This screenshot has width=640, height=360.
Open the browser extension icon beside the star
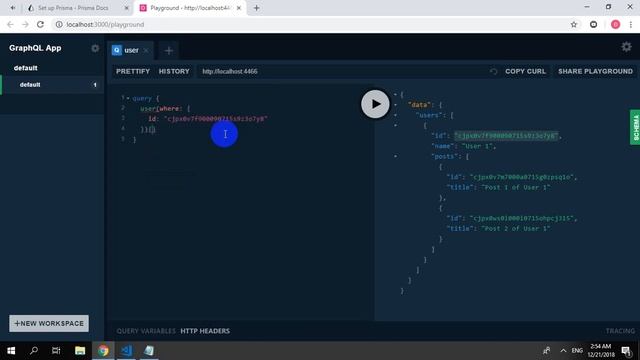point(593,24)
